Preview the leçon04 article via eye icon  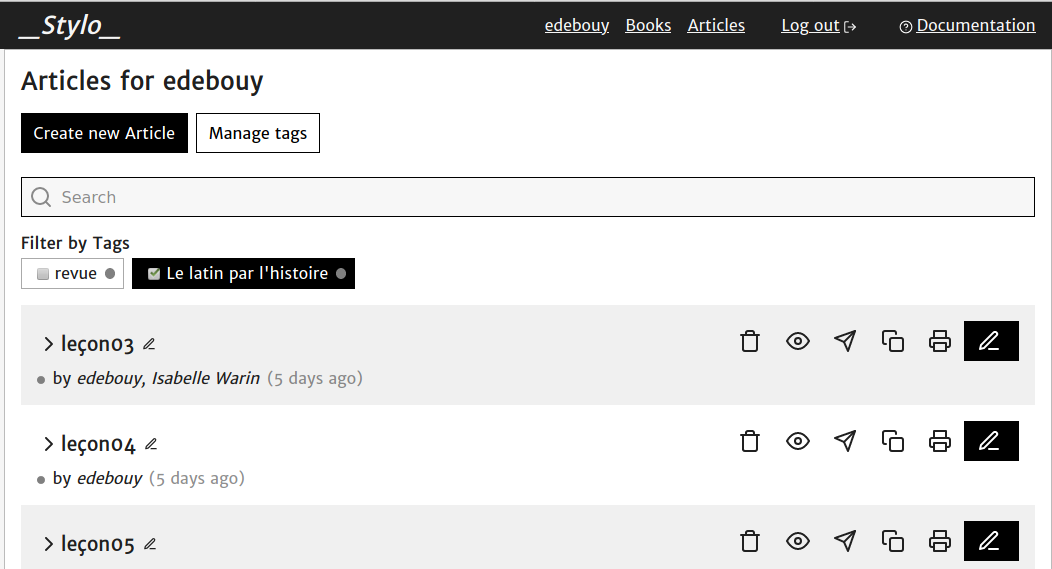click(x=798, y=441)
